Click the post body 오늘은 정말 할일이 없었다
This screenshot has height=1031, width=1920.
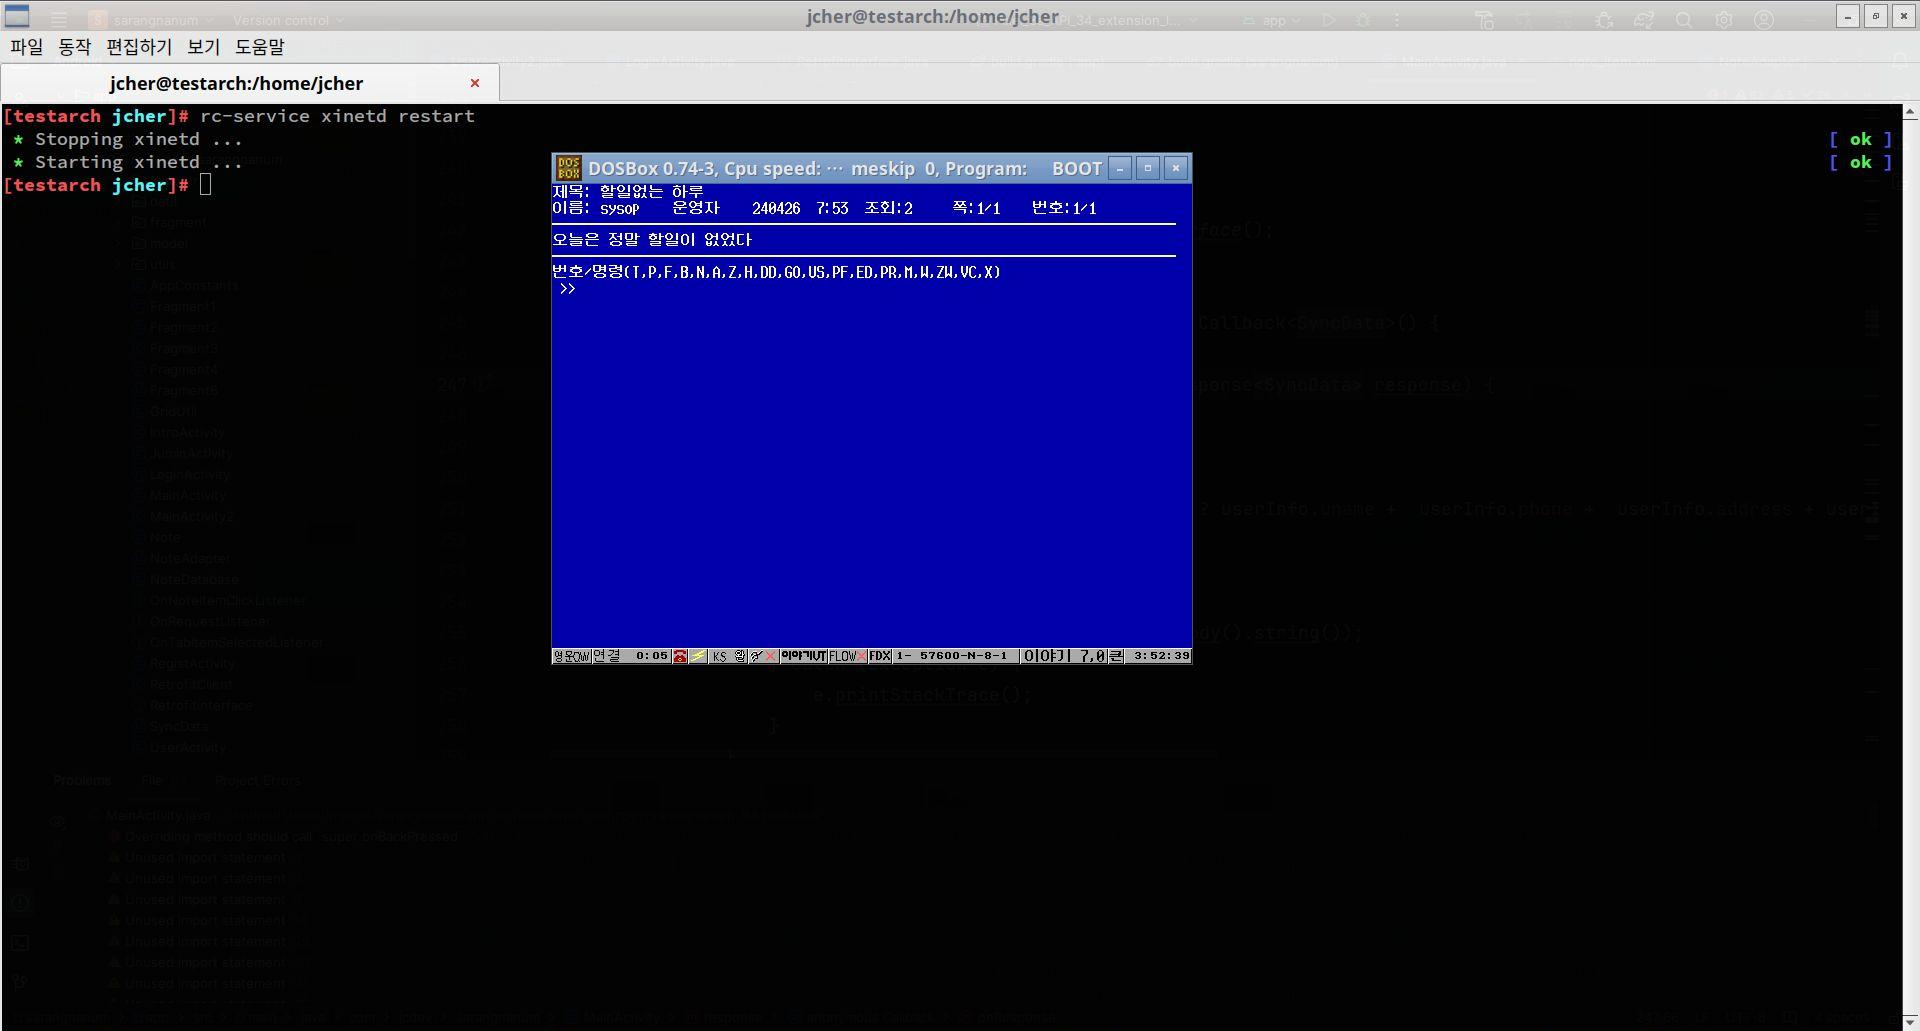pos(652,240)
